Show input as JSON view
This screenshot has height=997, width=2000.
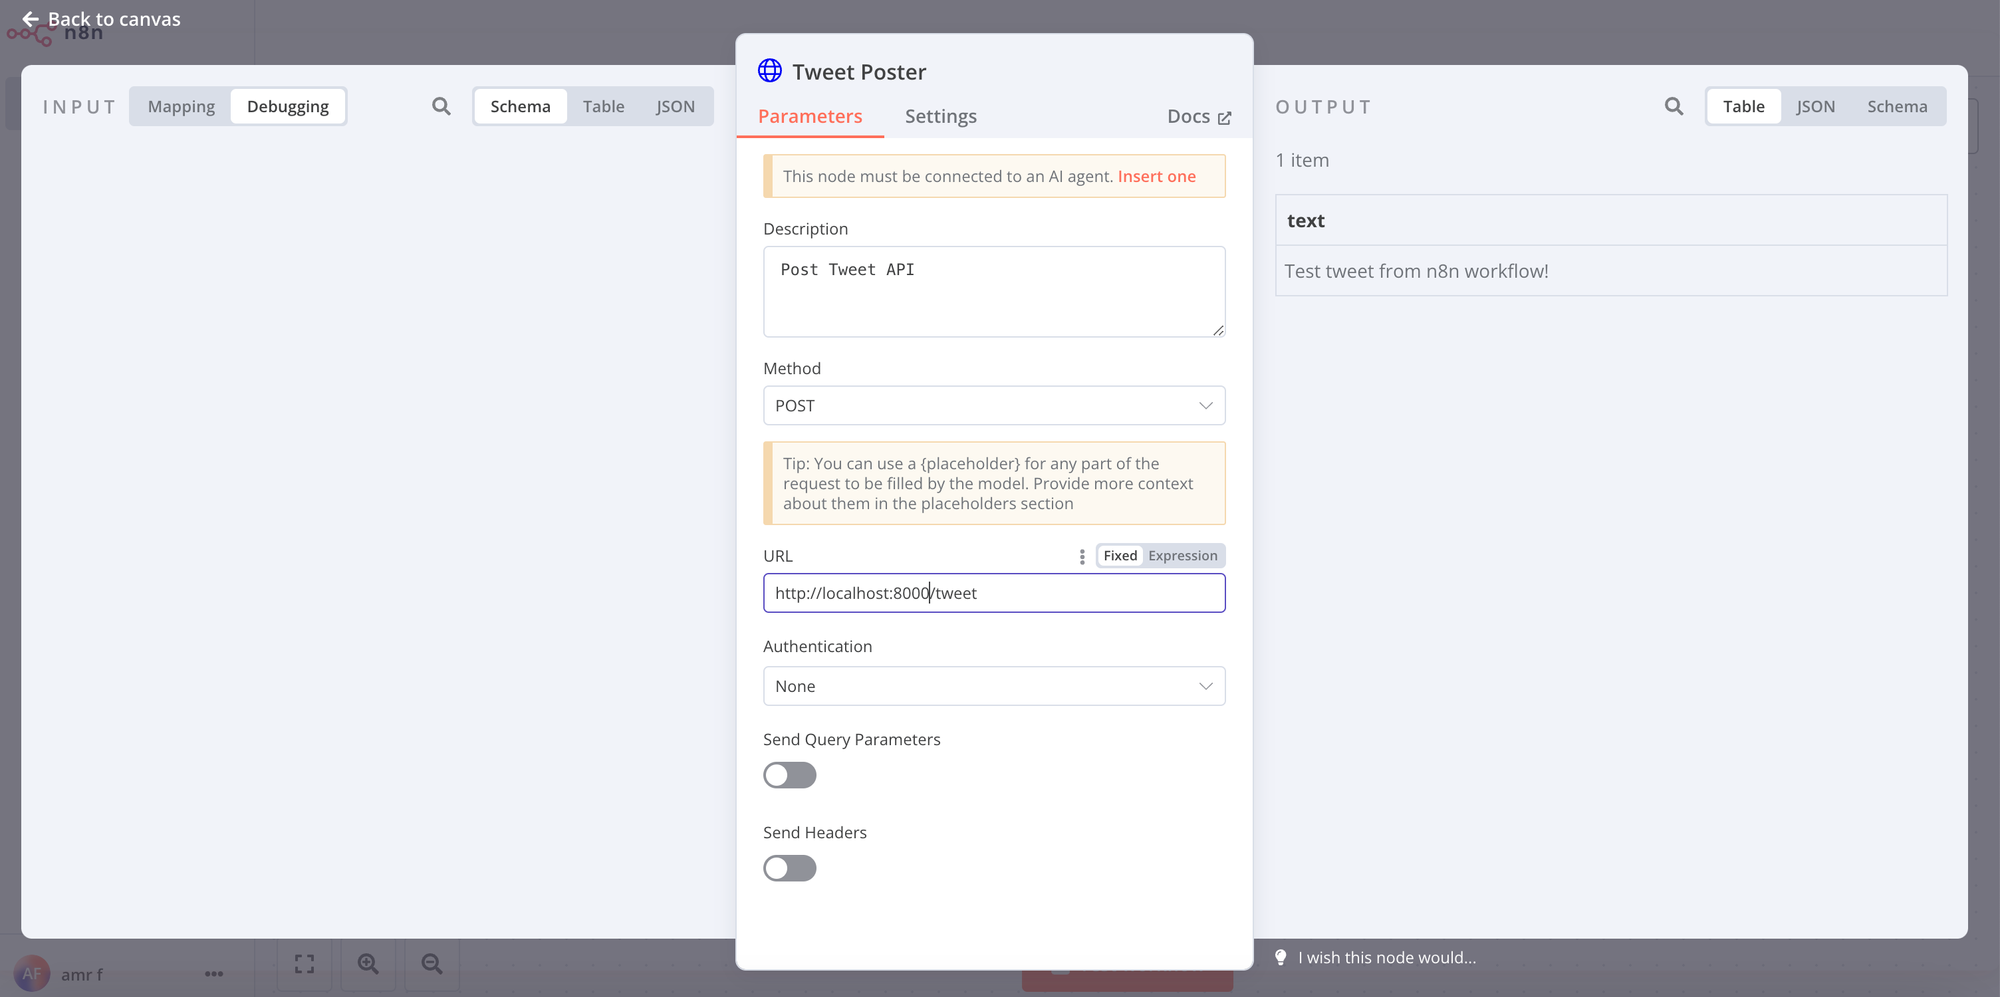coord(675,107)
